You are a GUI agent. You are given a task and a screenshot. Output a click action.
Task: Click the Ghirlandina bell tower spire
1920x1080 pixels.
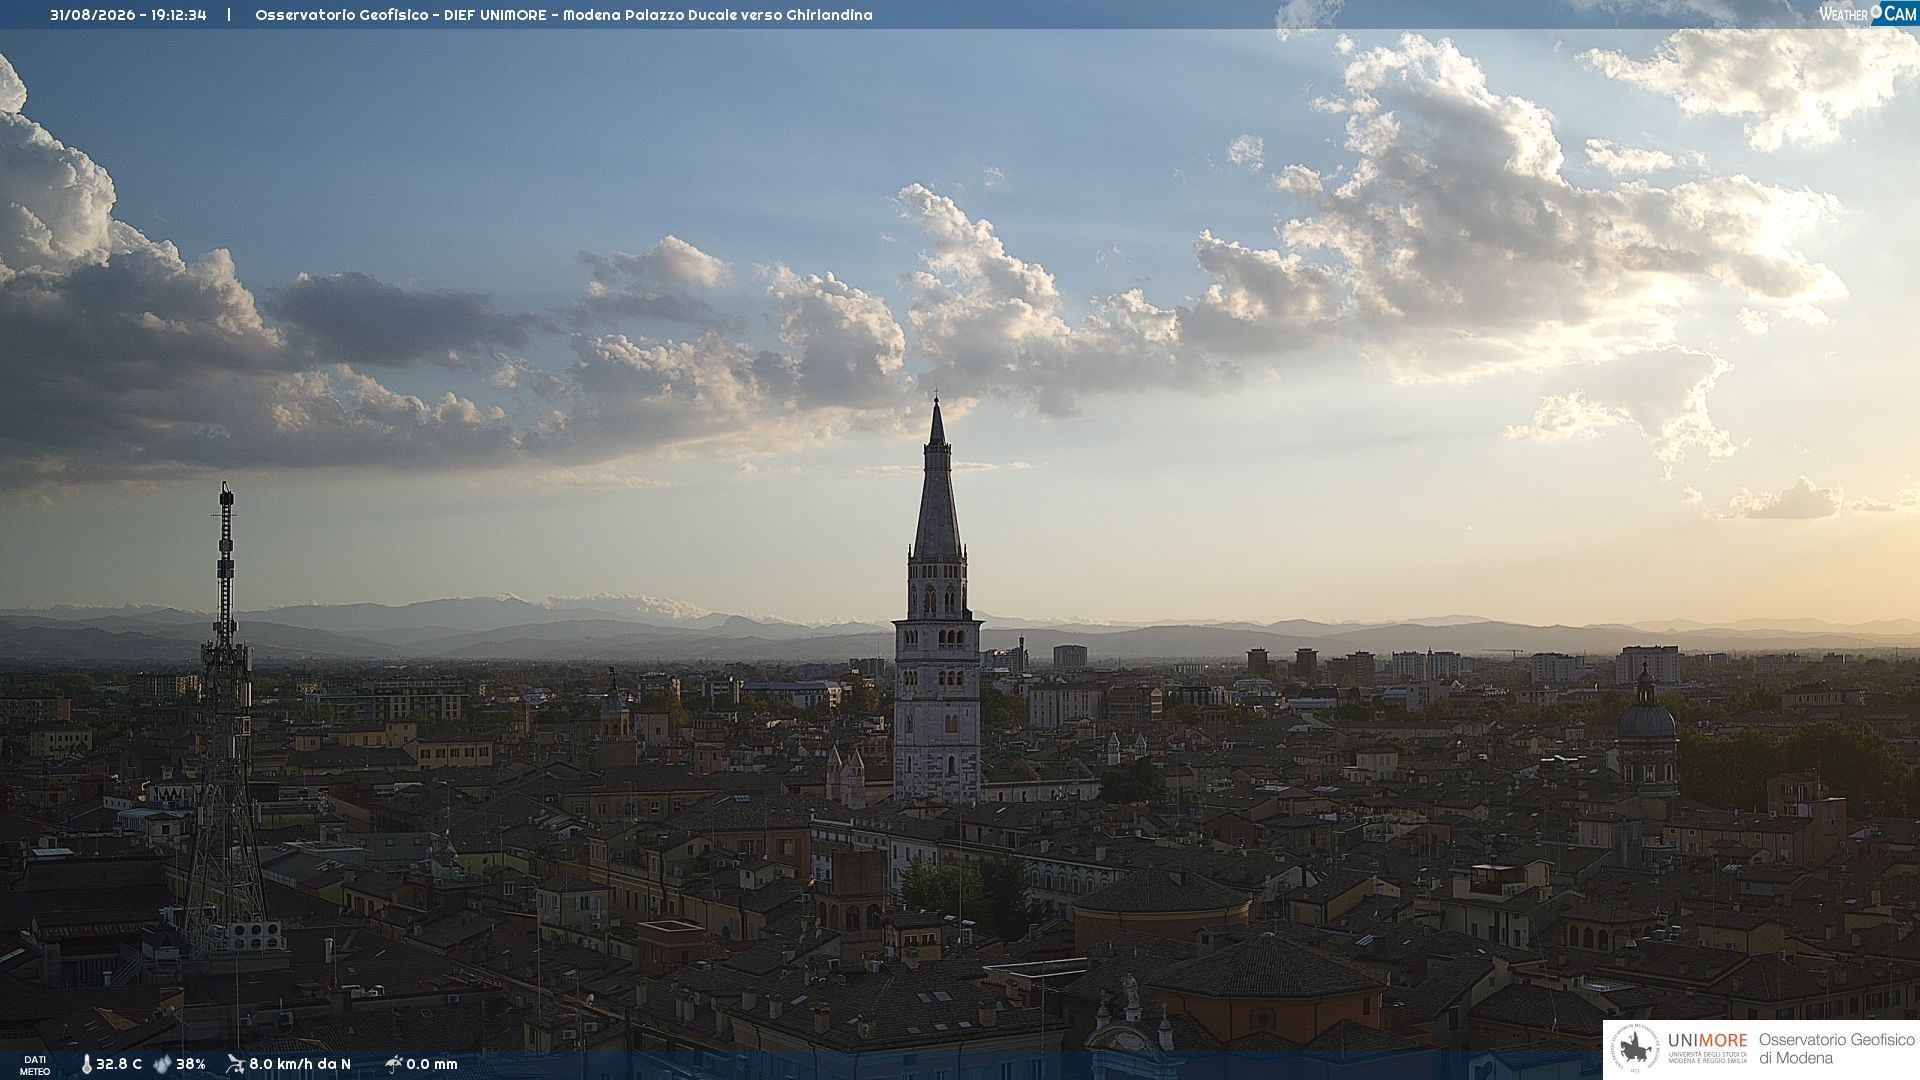tap(937, 480)
